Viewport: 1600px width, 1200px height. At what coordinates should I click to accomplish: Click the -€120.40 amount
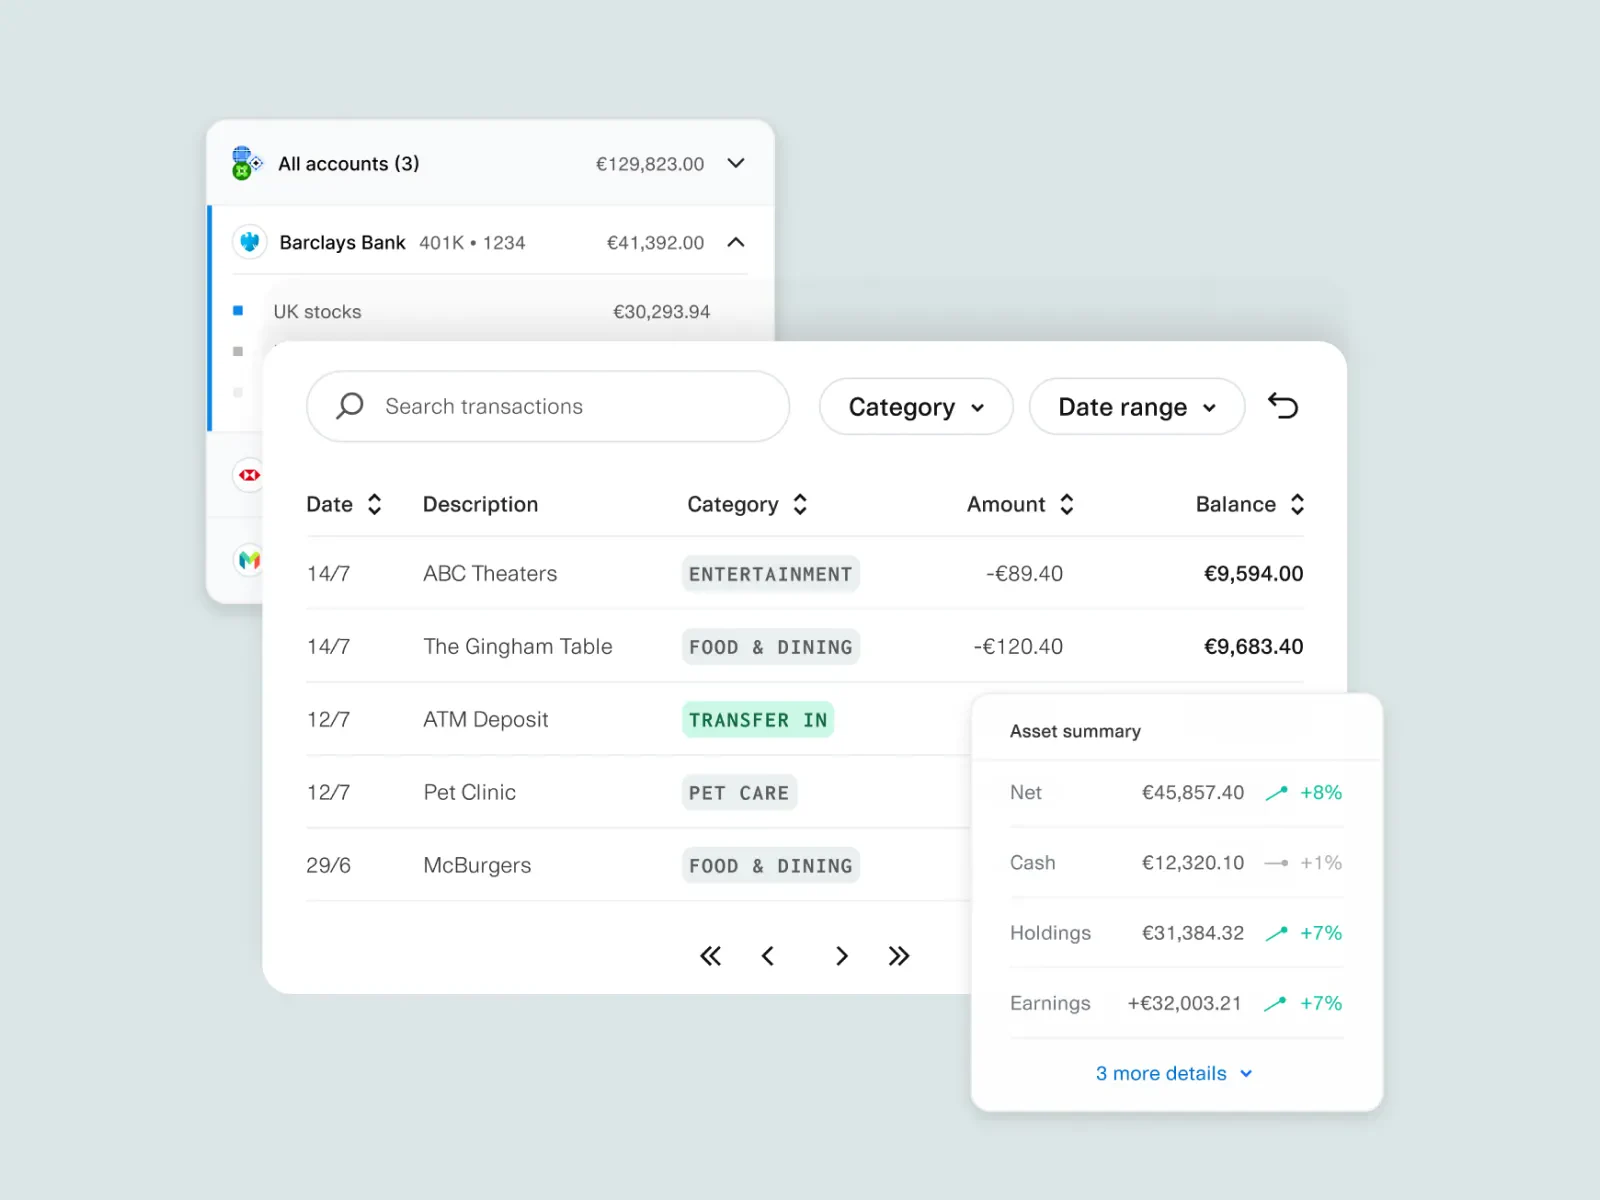tap(1018, 647)
